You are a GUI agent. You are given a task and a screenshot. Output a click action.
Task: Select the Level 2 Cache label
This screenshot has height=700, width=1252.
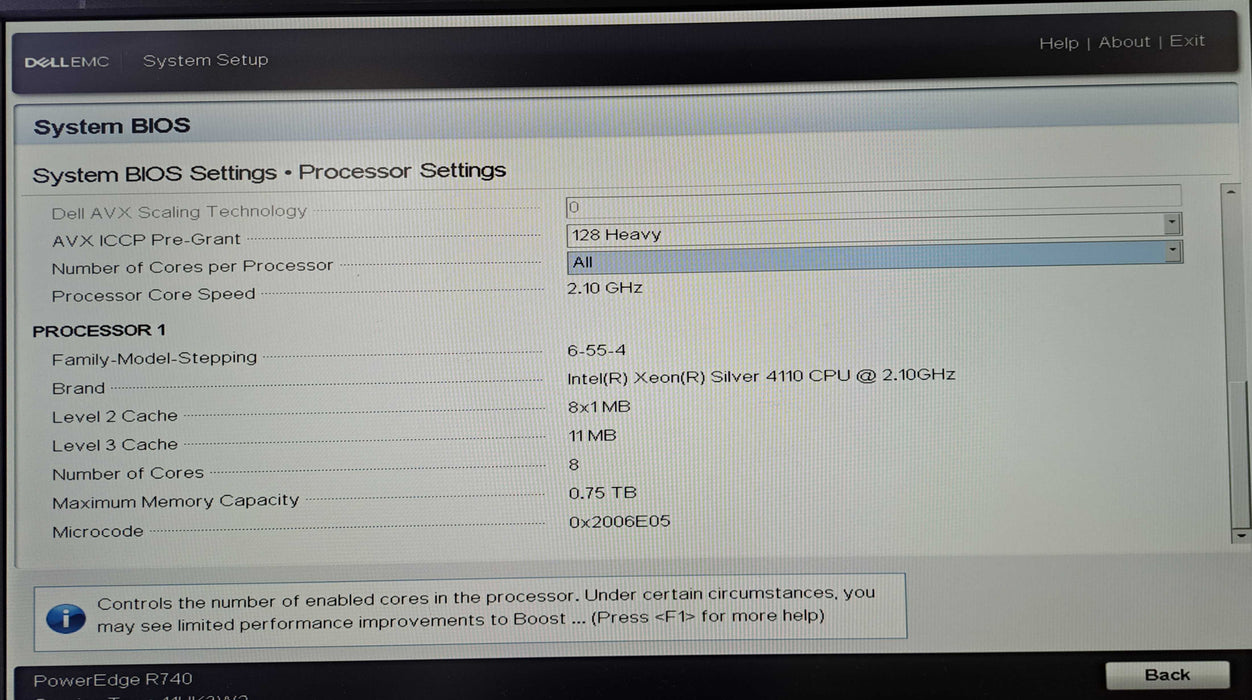(x=114, y=416)
